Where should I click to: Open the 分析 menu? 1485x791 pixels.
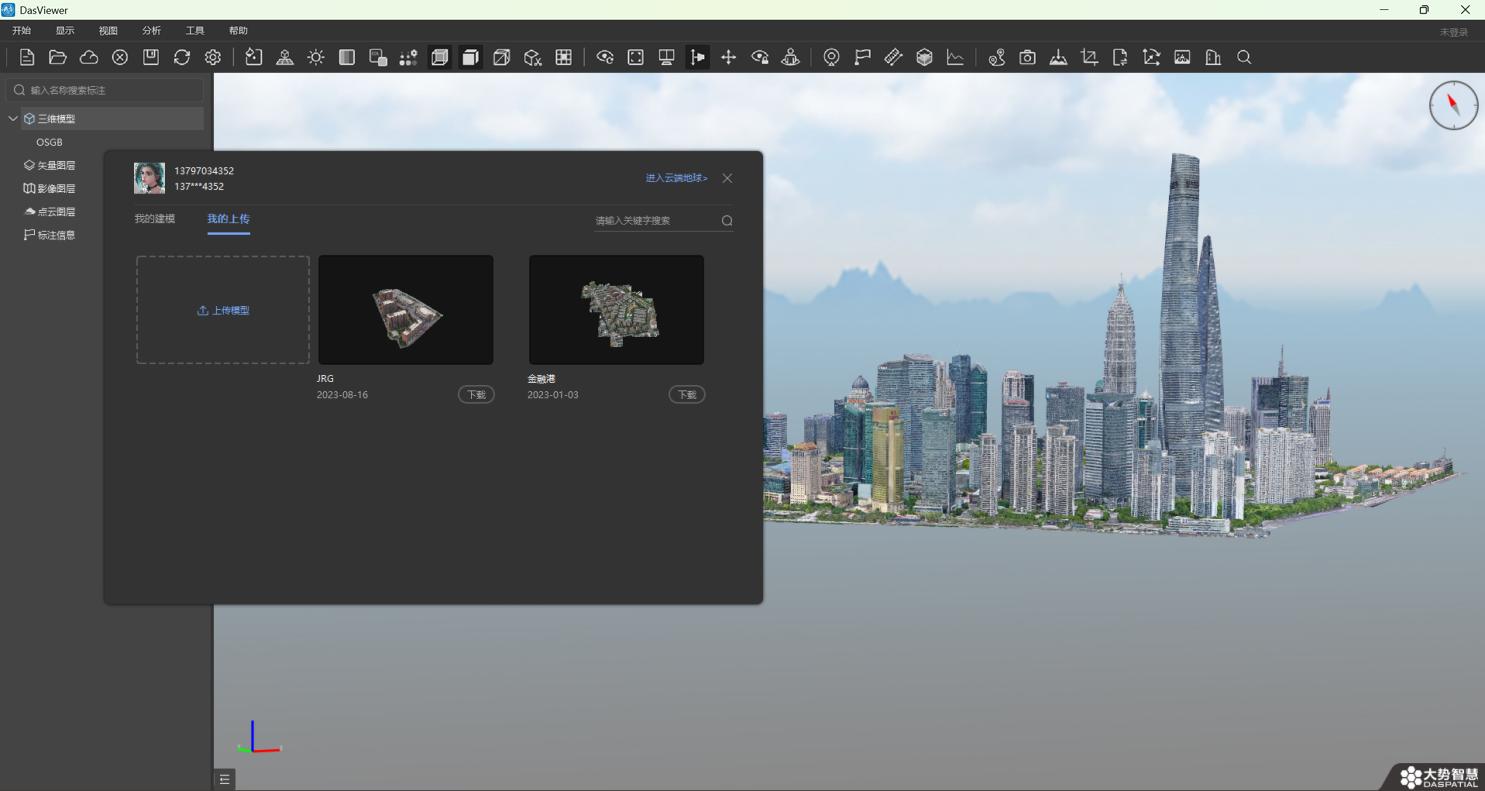[152, 31]
